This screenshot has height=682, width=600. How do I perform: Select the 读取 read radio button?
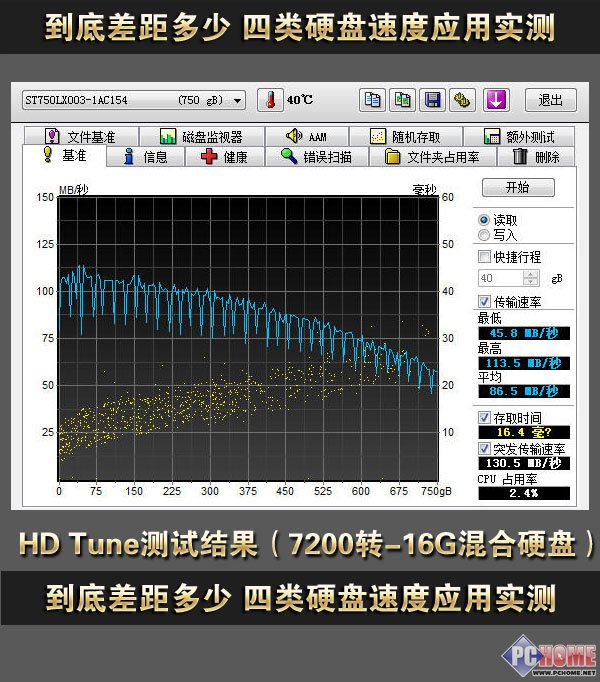pyautogui.click(x=484, y=220)
